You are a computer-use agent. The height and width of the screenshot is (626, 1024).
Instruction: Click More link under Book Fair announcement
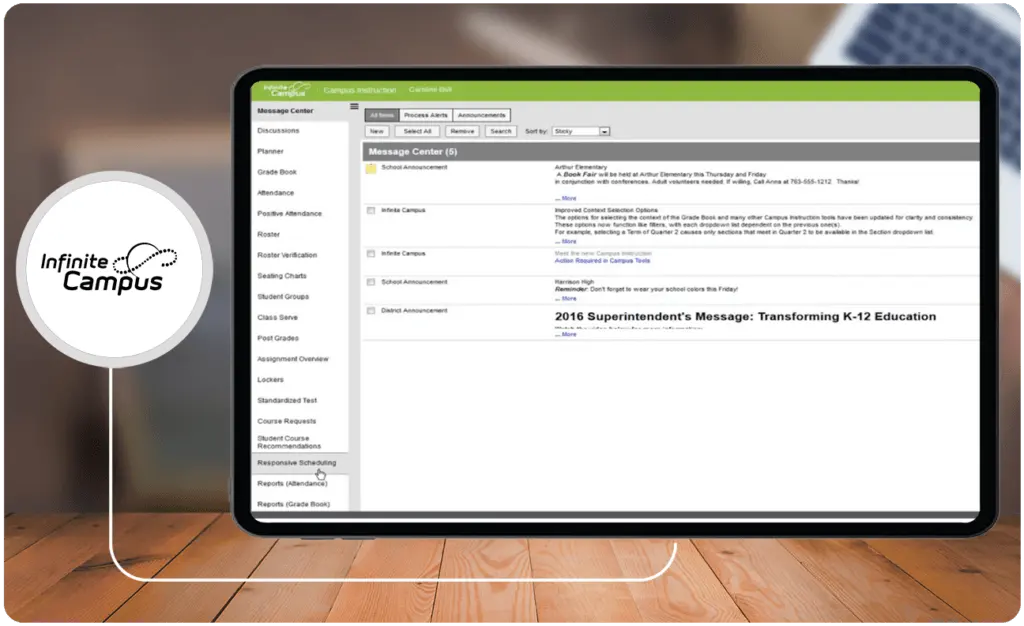click(566, 198)
